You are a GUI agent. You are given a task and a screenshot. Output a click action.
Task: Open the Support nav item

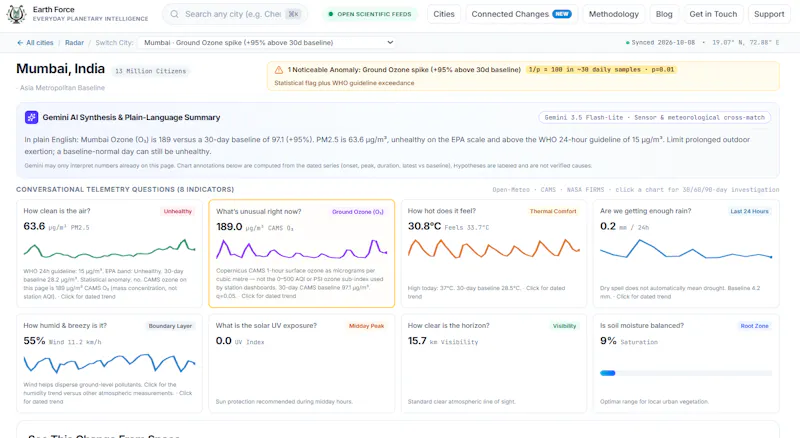(769, 14)
